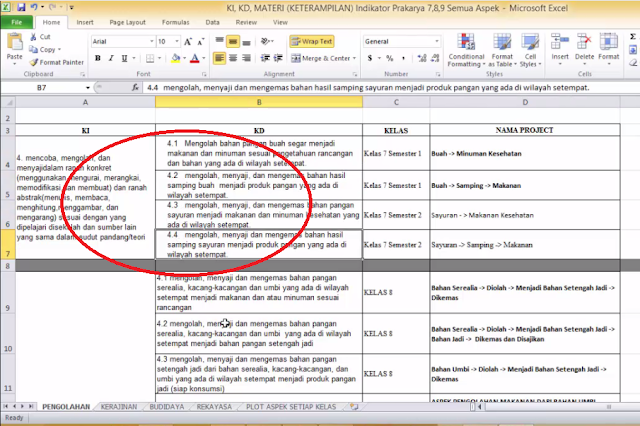Open the Name Box dropdown arrow
The image size is (640, 426).
(x=87, y=87)
